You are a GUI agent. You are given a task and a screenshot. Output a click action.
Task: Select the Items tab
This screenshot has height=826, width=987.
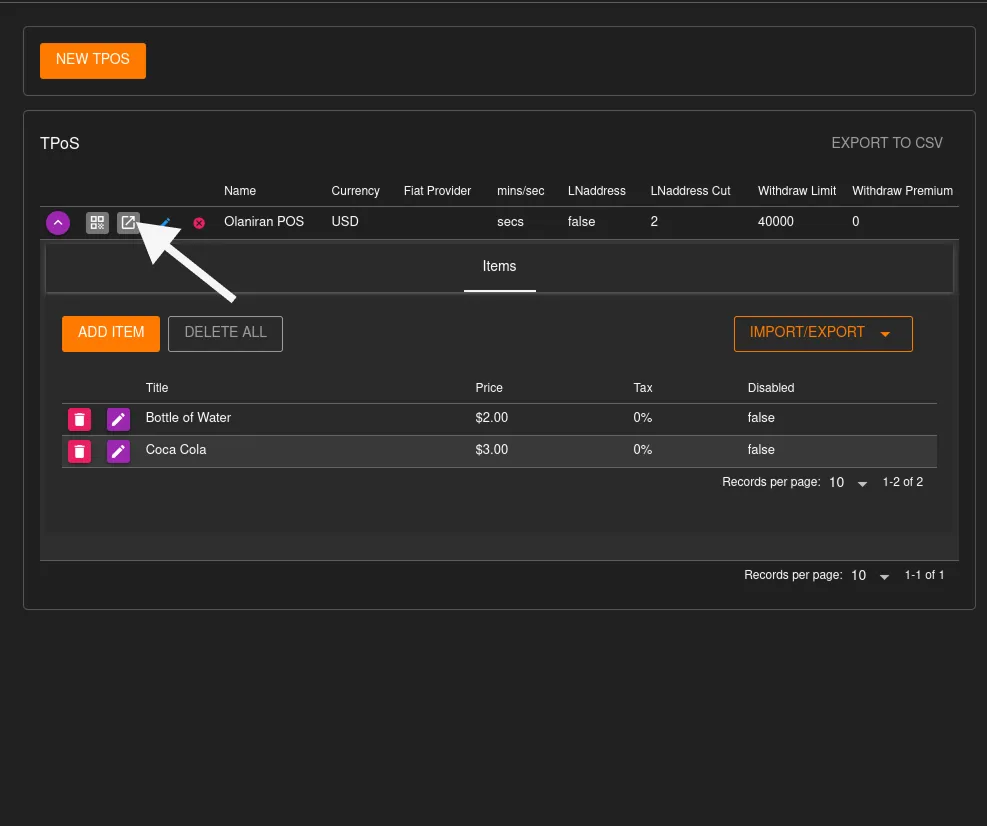point(499,266)
